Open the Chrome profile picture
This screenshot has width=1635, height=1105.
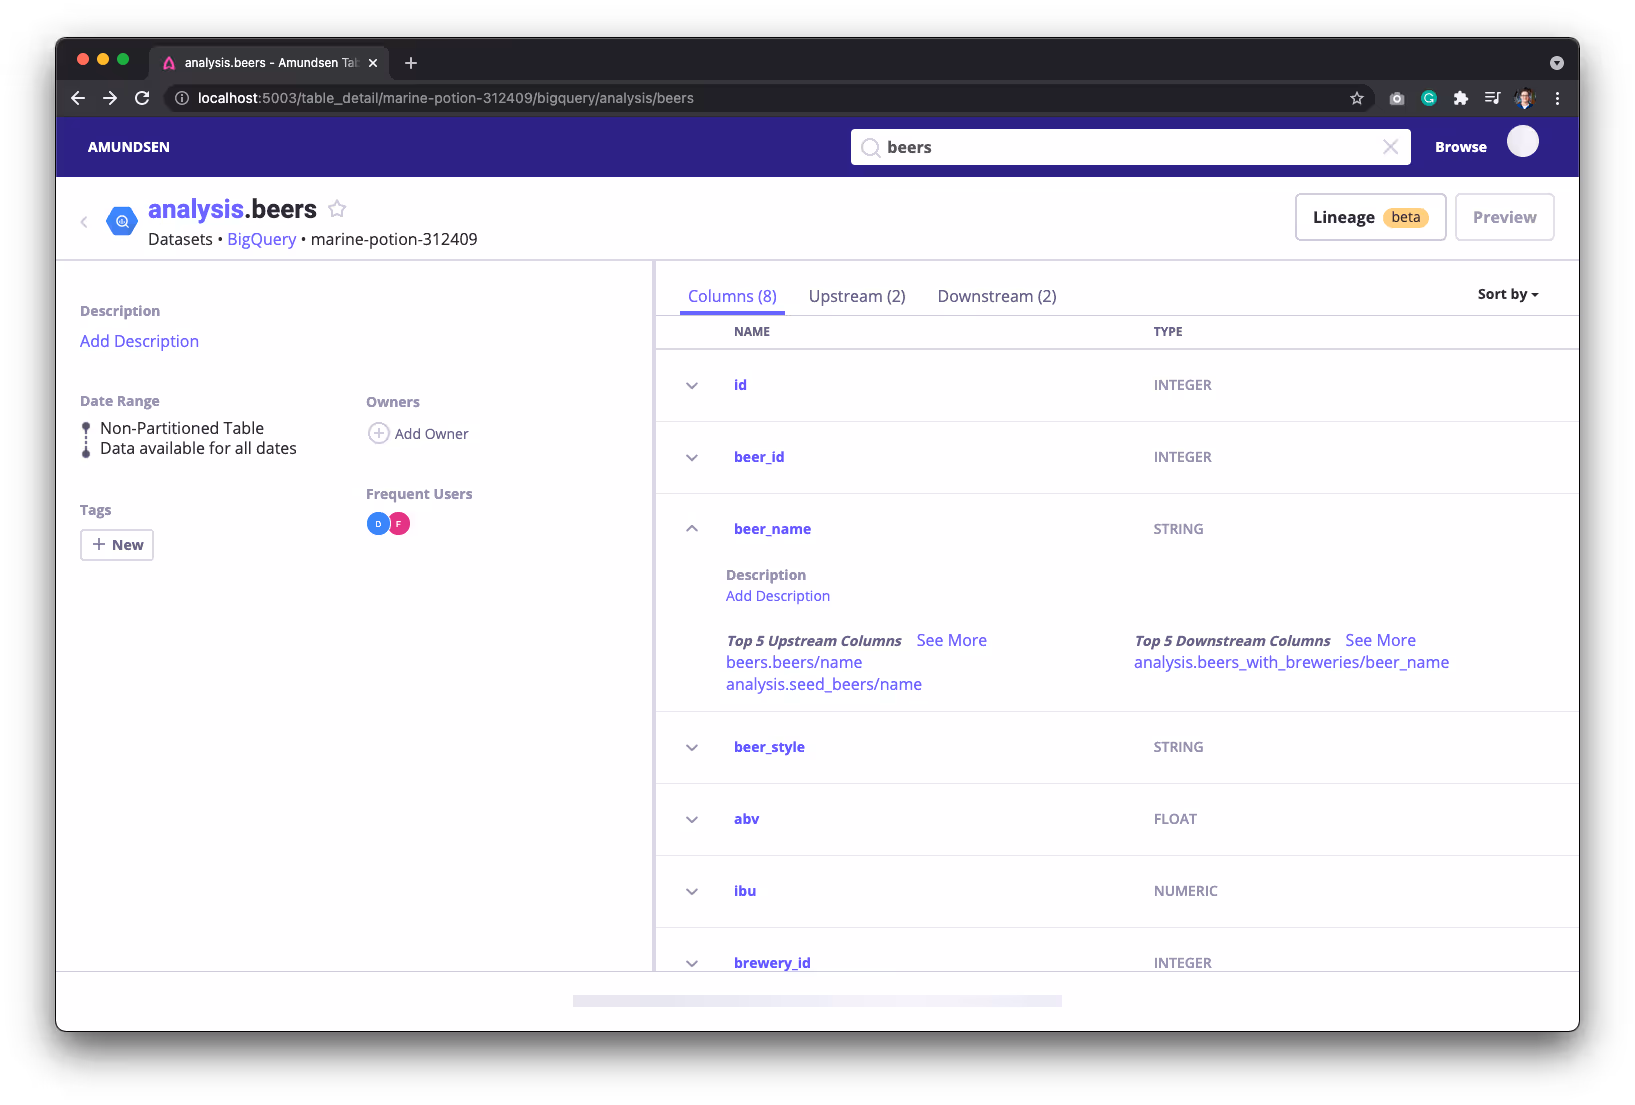tap(1525, 98)
